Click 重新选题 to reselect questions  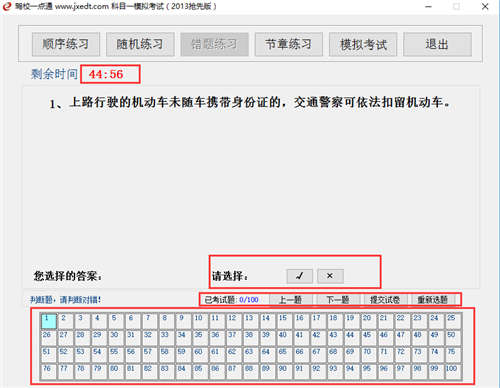point(433,300)
